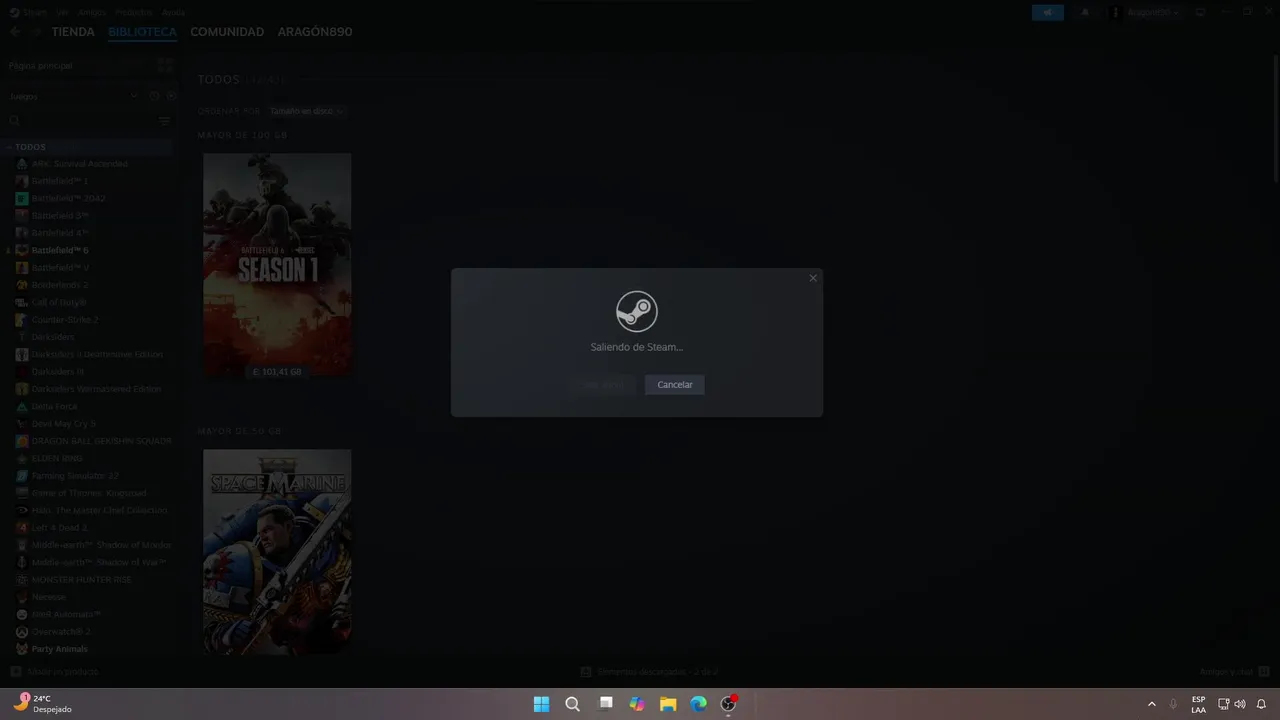Click the announcements megaphone button

(x=1047, y=12)
